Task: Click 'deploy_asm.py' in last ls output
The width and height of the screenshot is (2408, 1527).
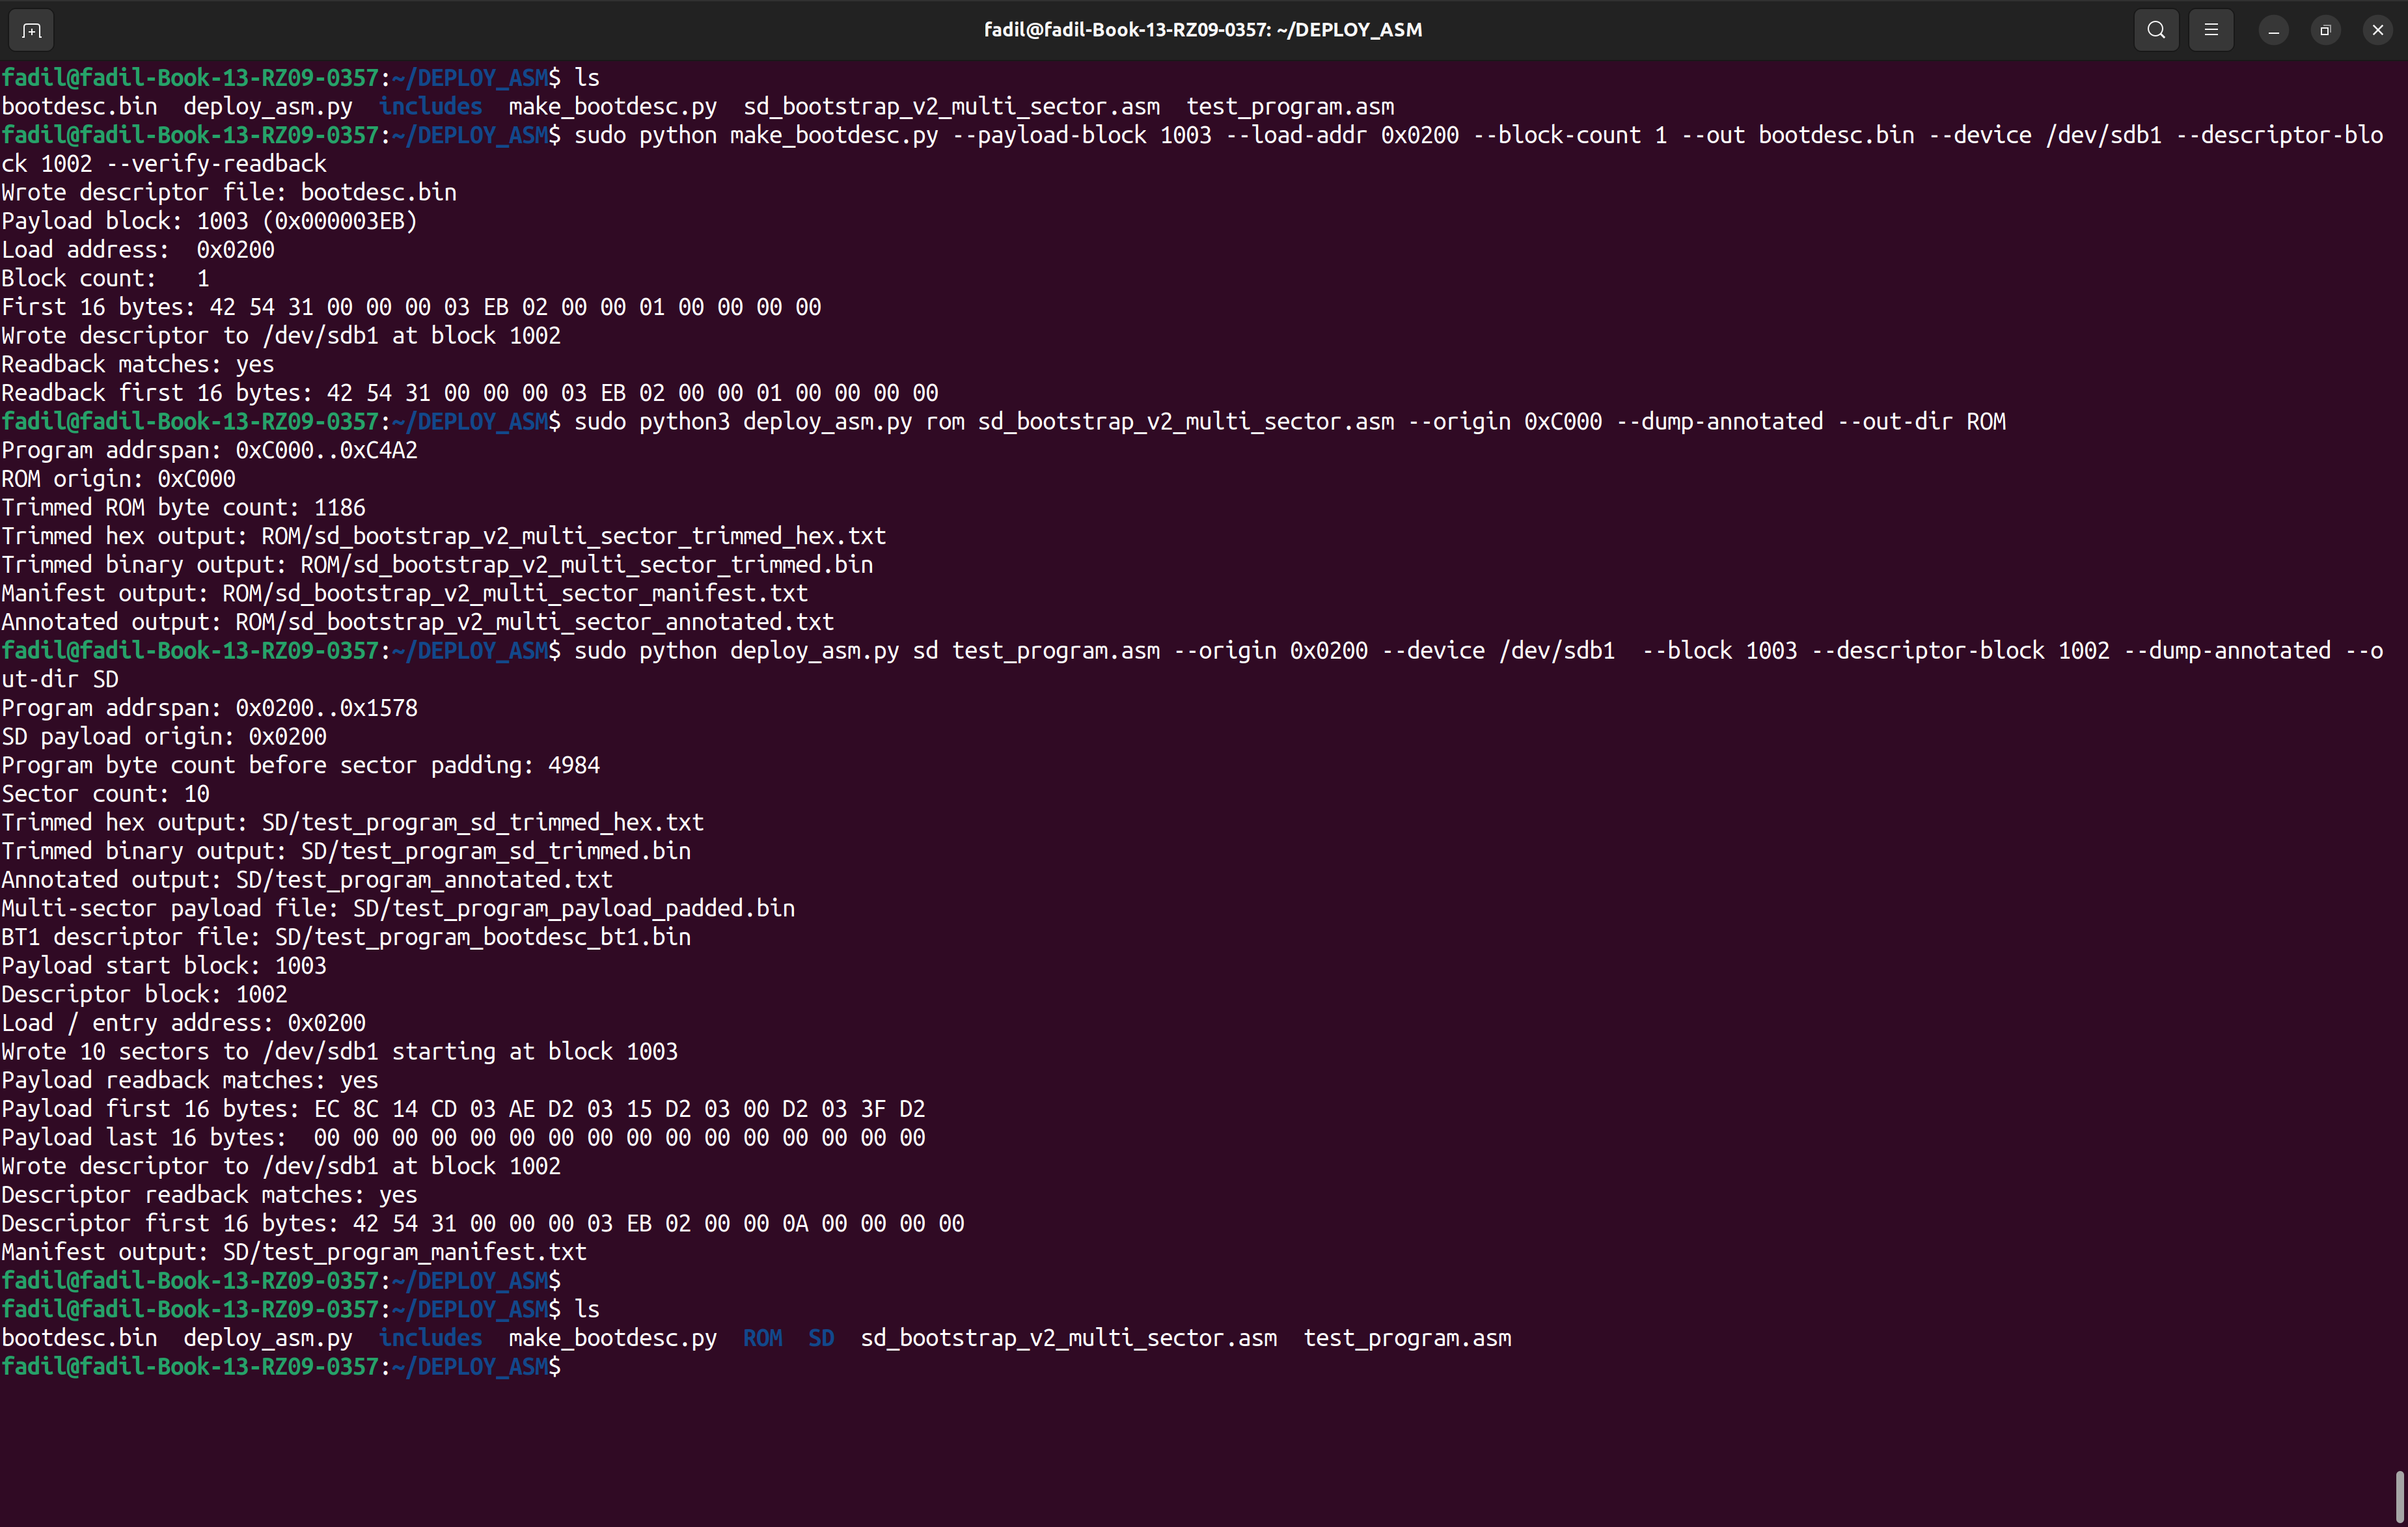Action: click(268, 1338)
